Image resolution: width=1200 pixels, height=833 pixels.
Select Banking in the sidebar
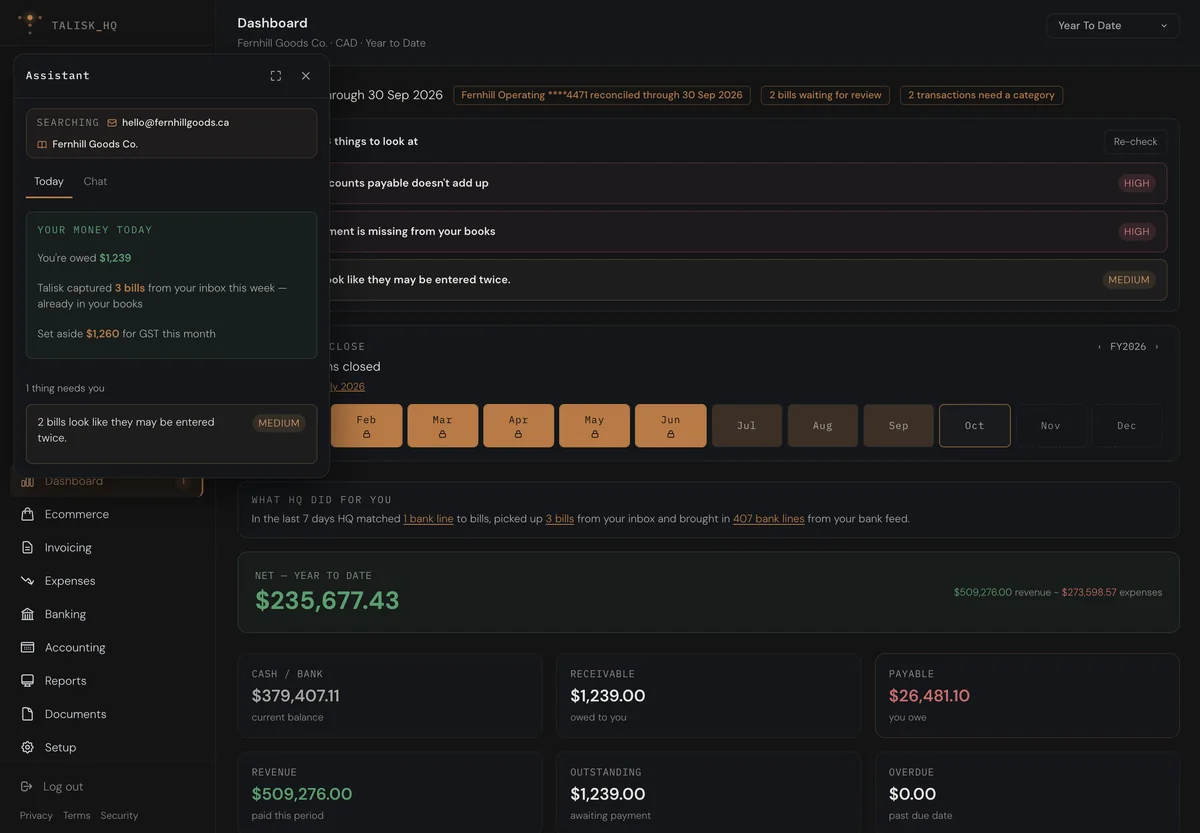[x=106, y=614]
